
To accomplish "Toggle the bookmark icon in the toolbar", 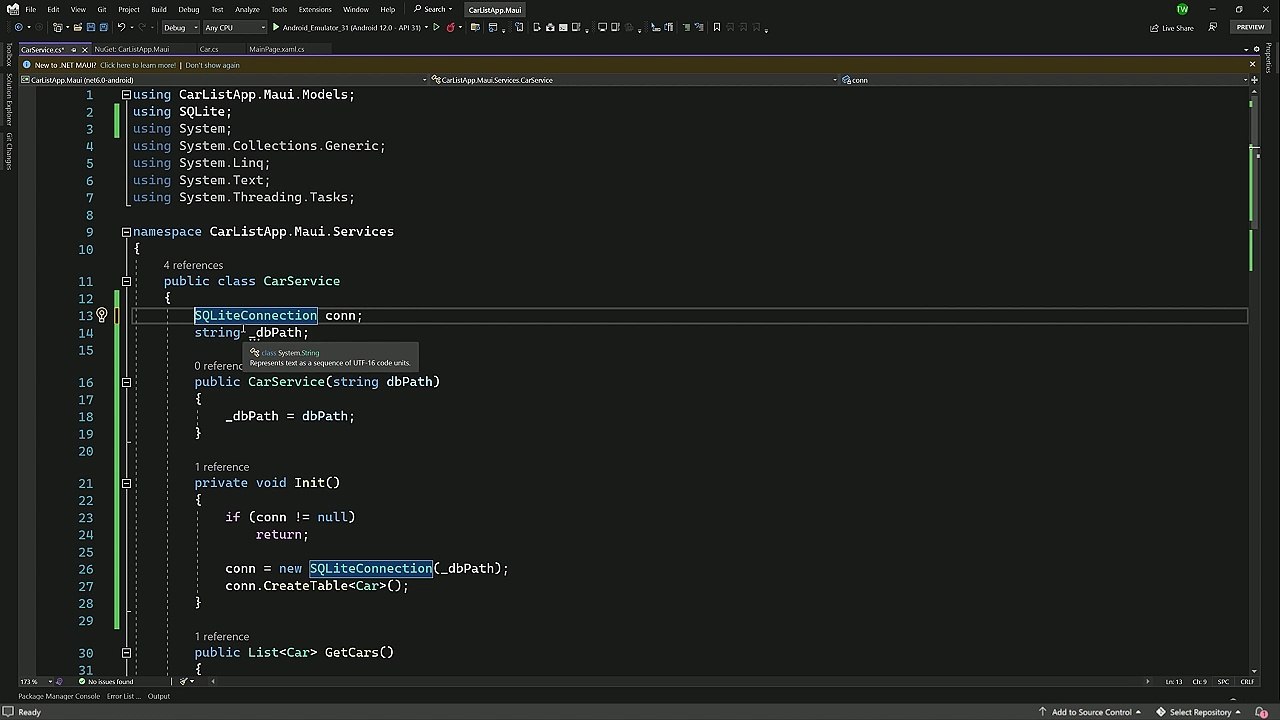I will (717, 27).
